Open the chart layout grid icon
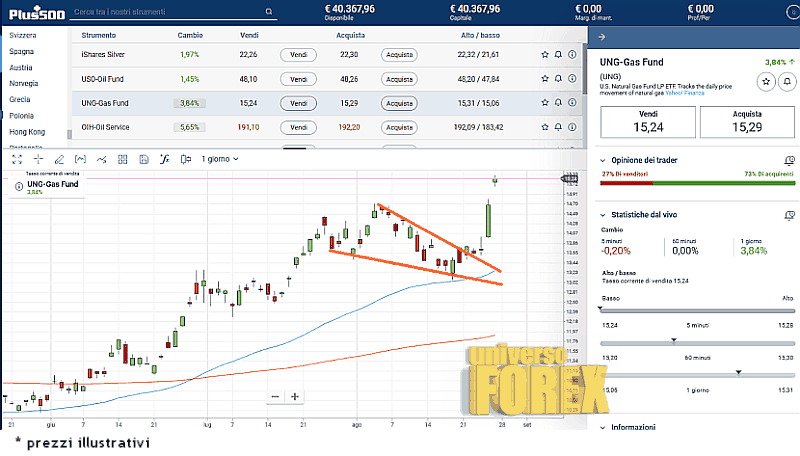Screen dimensions: 800x456 (x=124, y=159)
